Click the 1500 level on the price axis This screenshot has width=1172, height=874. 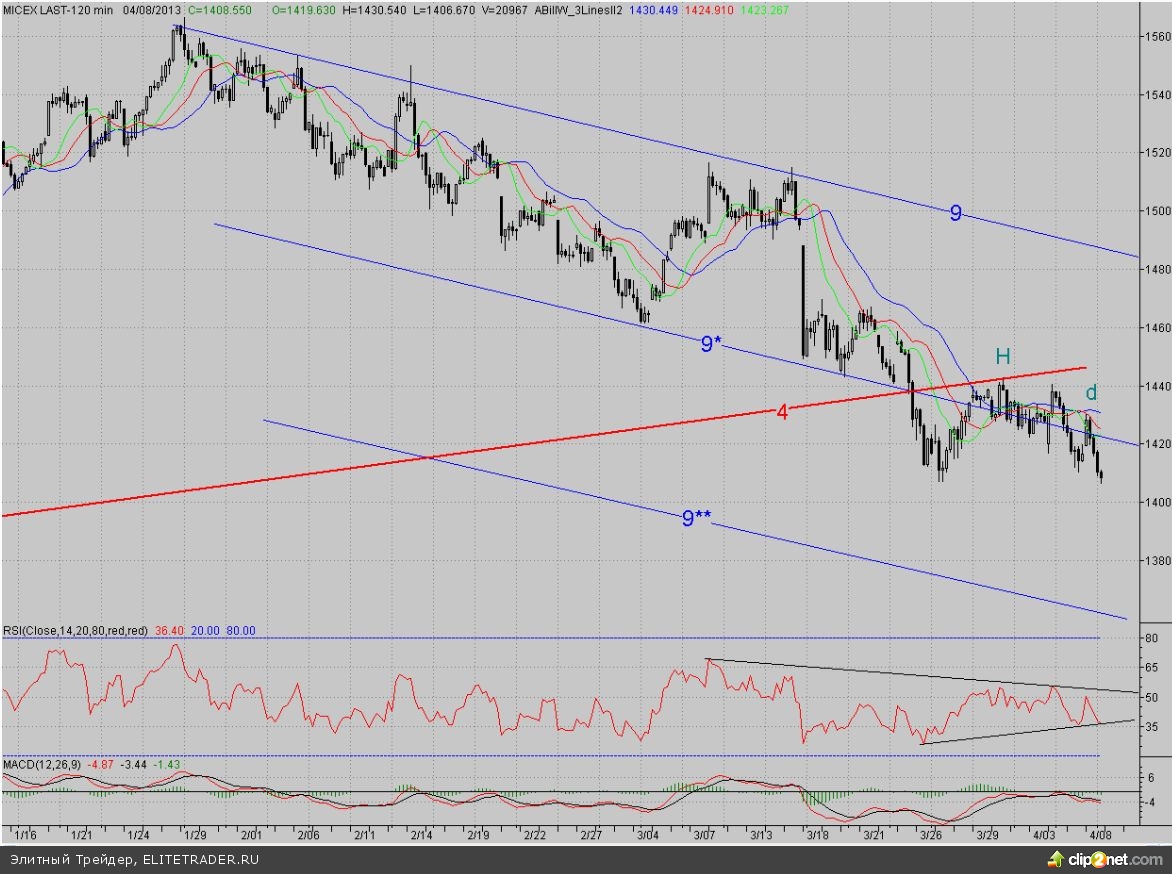pos(1156,211)
